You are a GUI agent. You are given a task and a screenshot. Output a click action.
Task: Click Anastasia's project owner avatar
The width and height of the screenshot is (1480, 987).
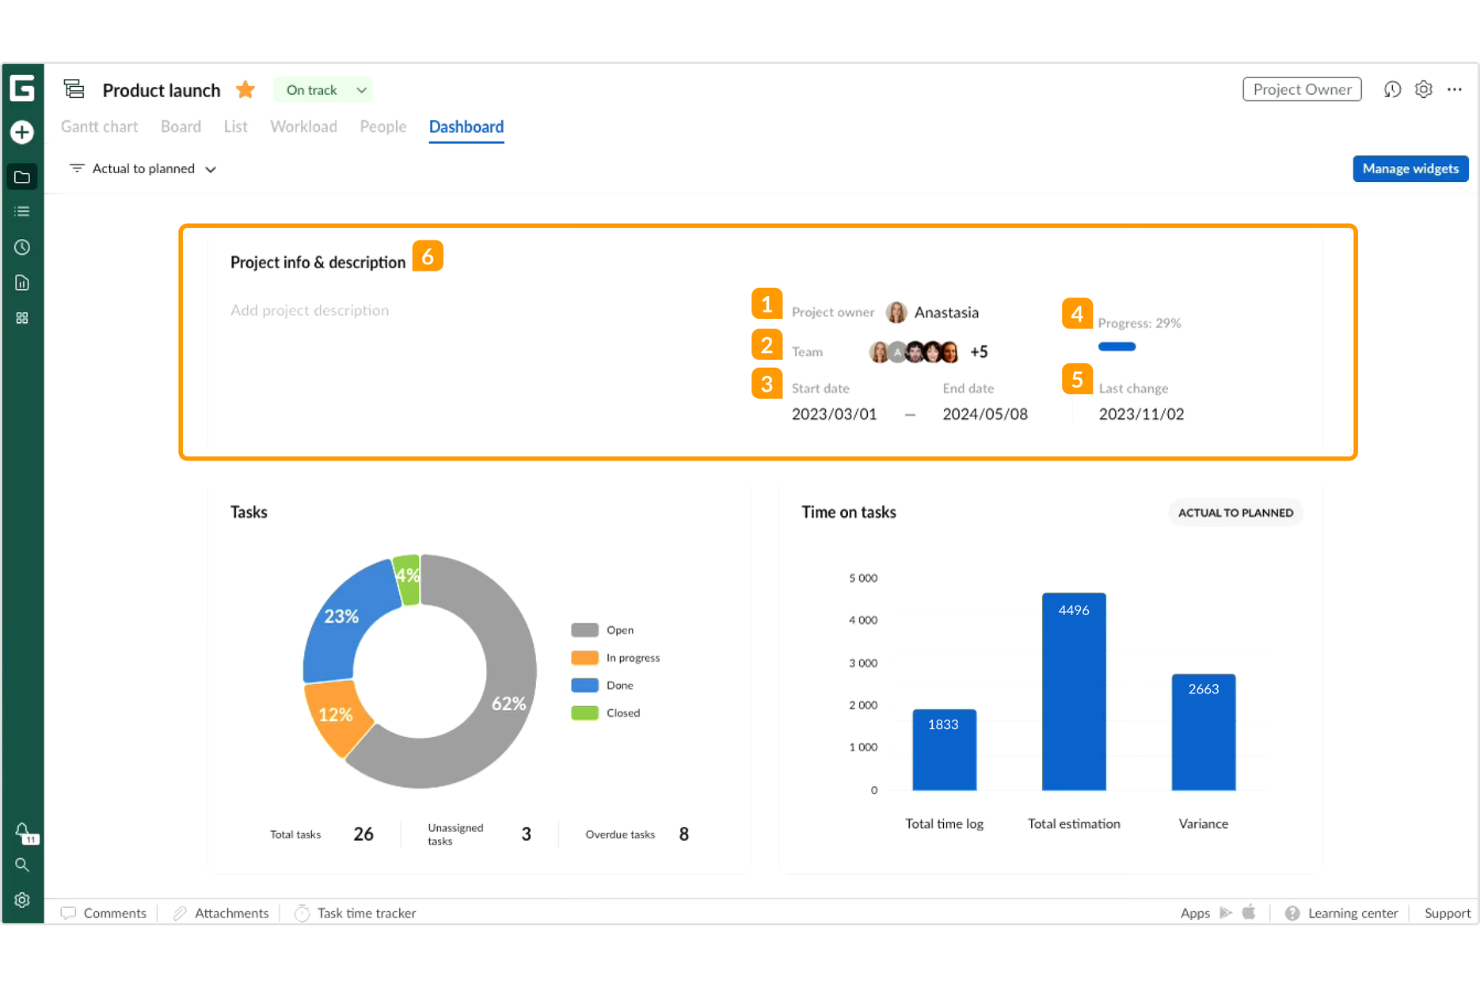pos(896,312)
